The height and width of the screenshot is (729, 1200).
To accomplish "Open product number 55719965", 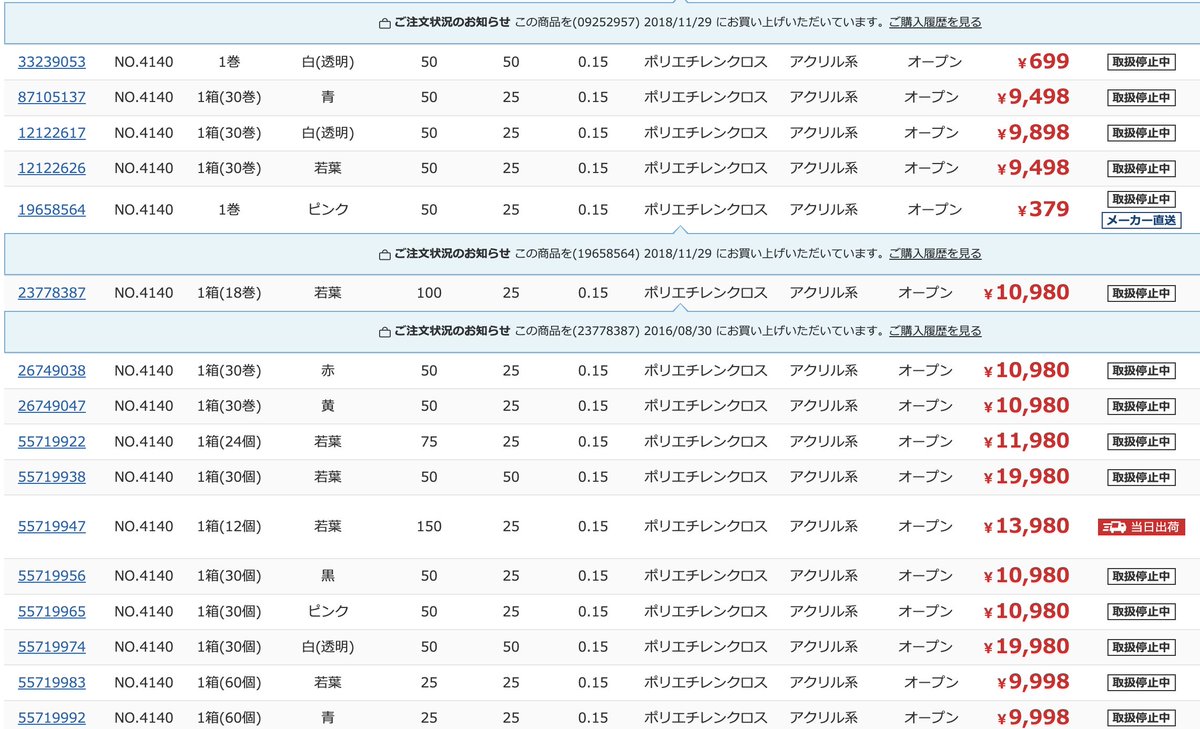I will pyautogui.click(x=52, y=611).
